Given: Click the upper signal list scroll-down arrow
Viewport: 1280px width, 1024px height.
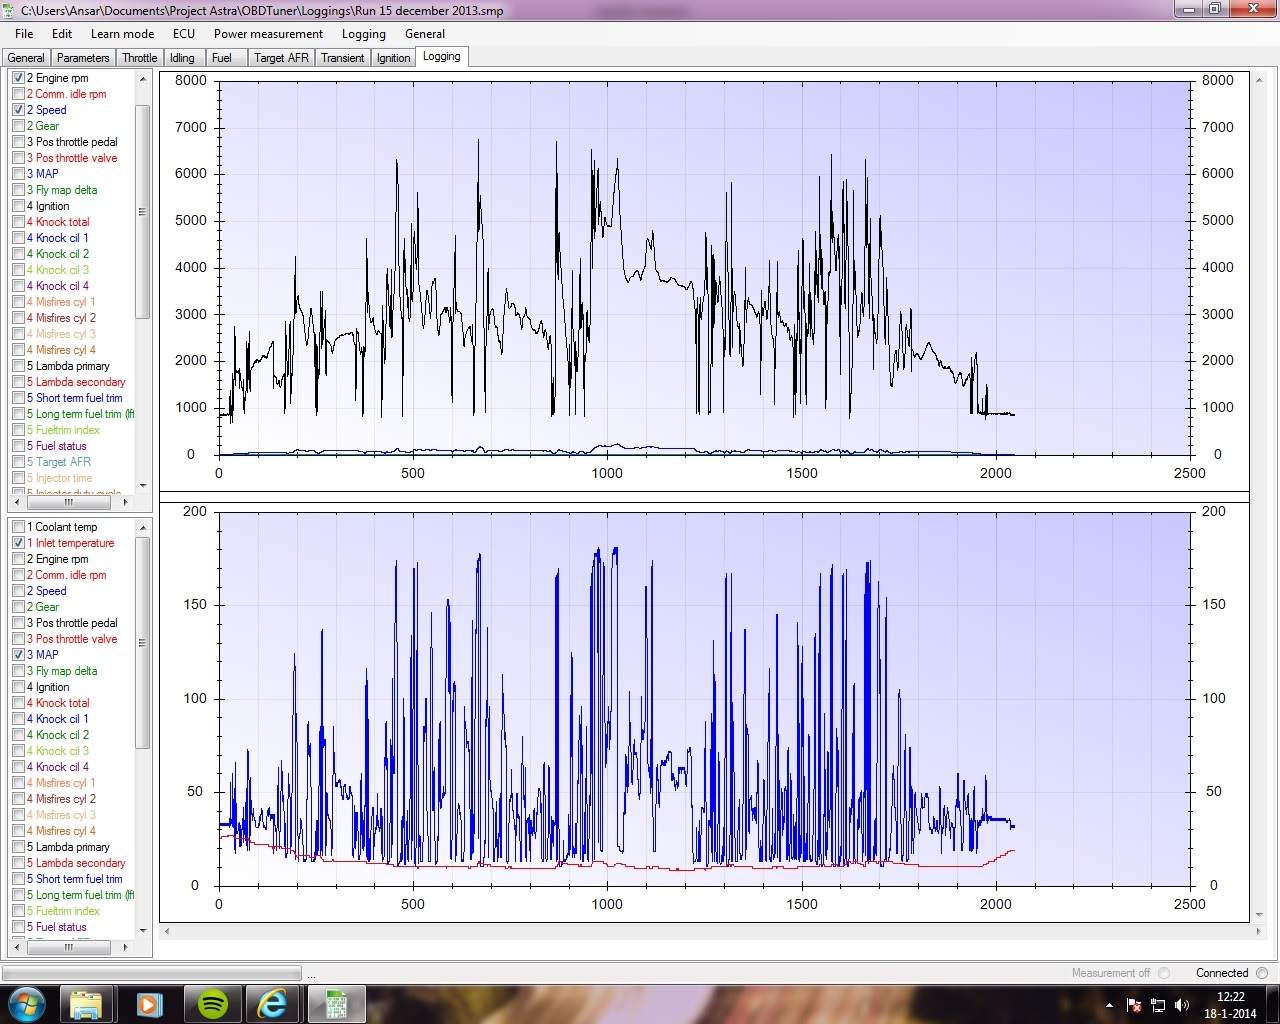Looking at the screenshot, I should (142, 486).
